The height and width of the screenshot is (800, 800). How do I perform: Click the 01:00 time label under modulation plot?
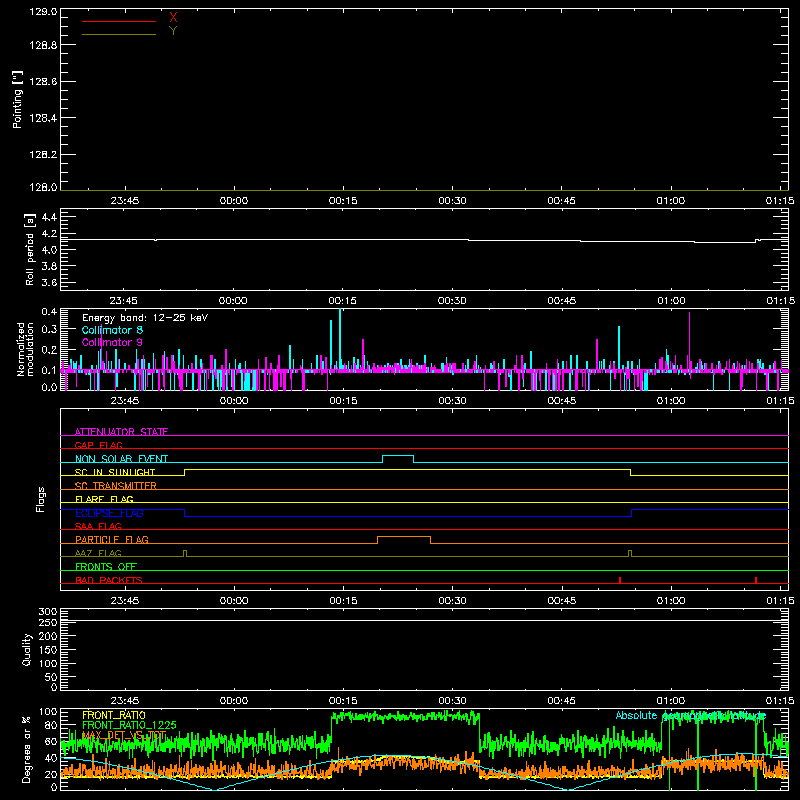pos(670,401)
